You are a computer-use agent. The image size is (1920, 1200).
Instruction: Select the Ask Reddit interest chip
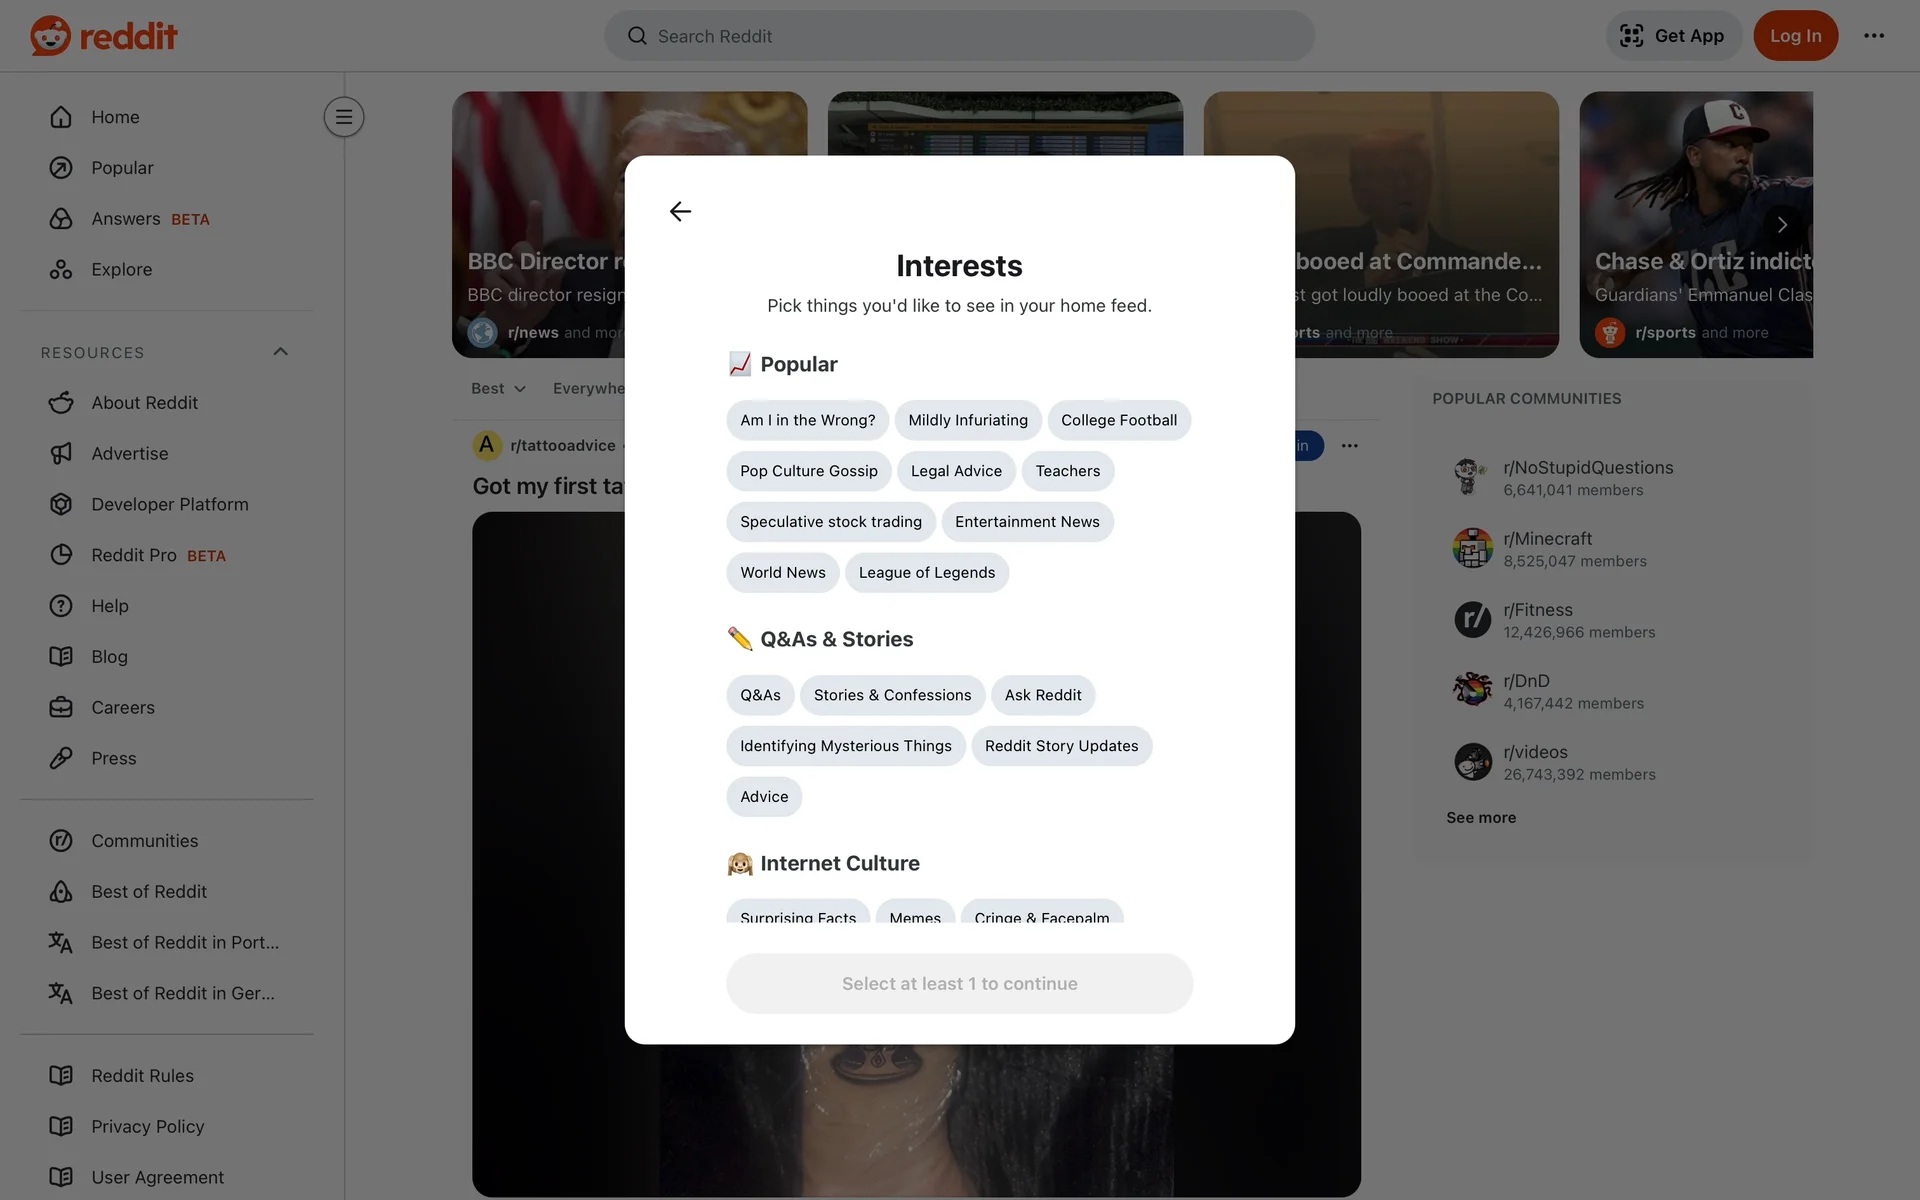[1043, 695]
